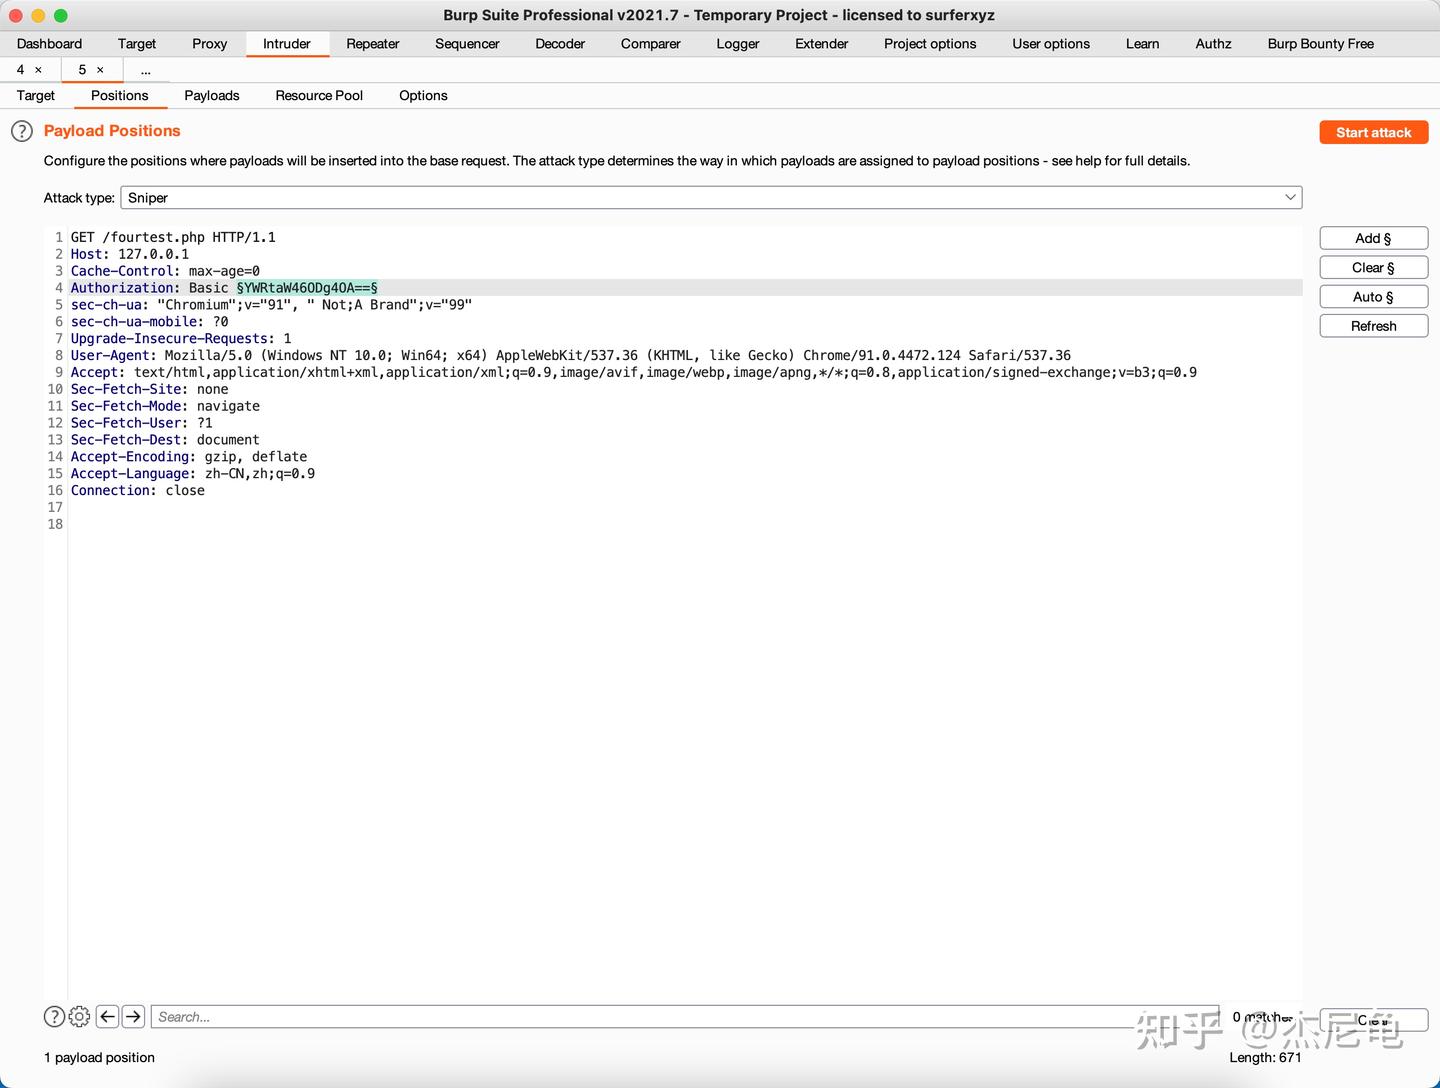The height and width of the screenshot is (1088, 1440).
Task: Click the Accept: text/html header line
Action: pos(634,372)
